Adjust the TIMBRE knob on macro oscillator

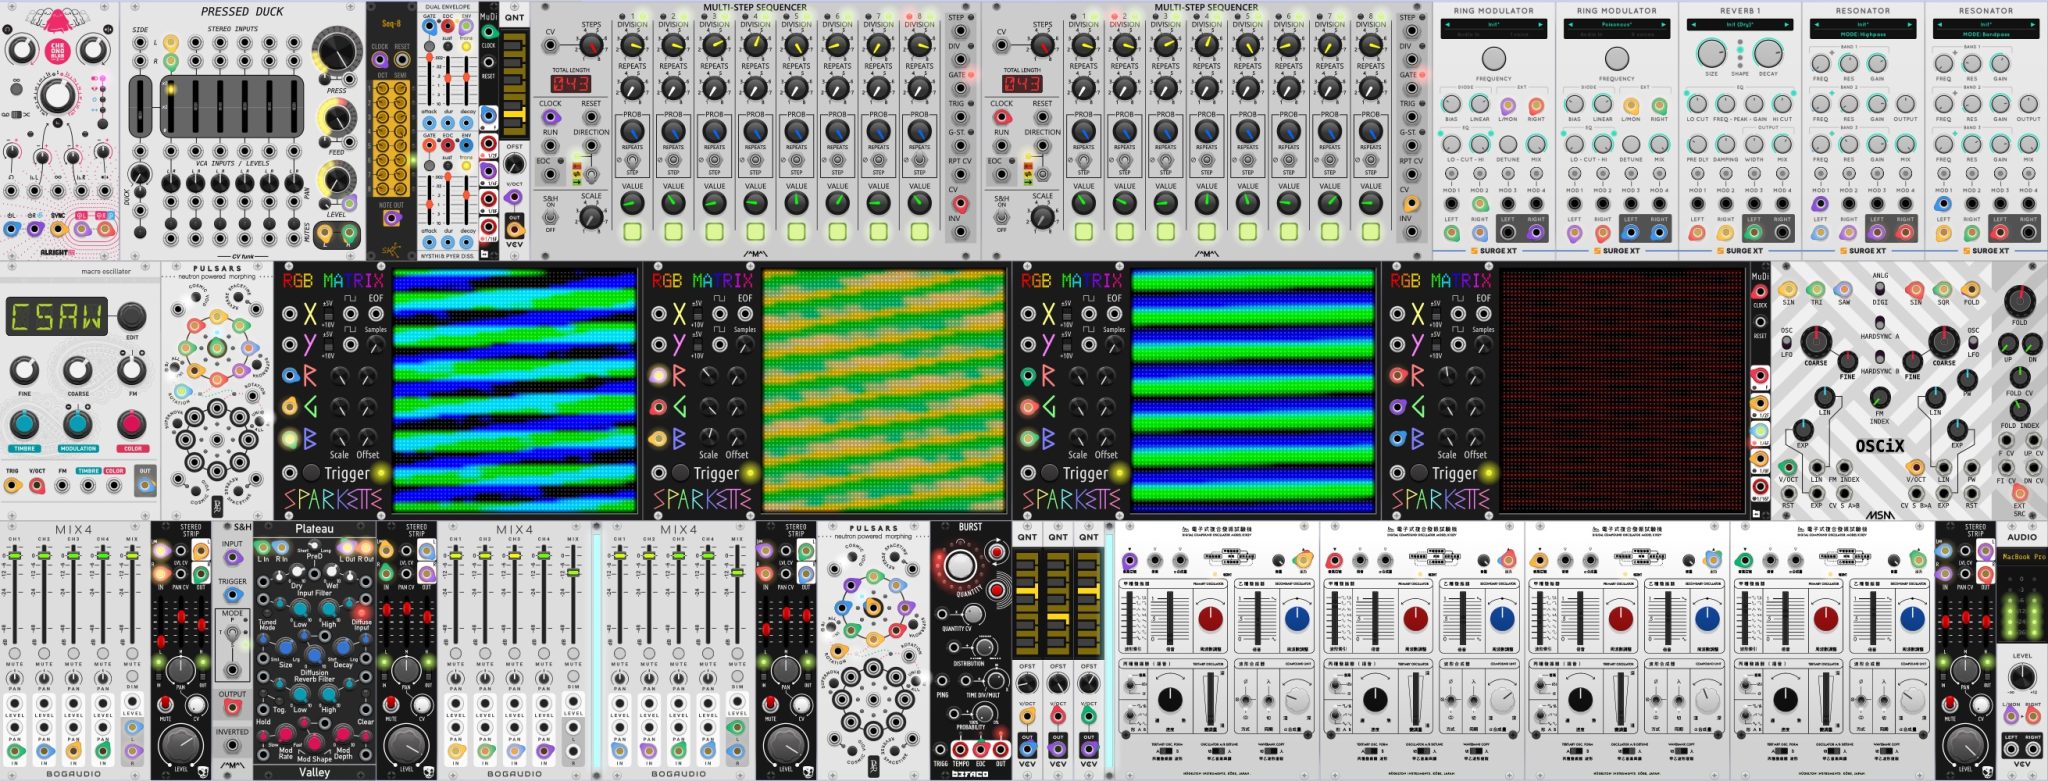(x=24, y=424)
